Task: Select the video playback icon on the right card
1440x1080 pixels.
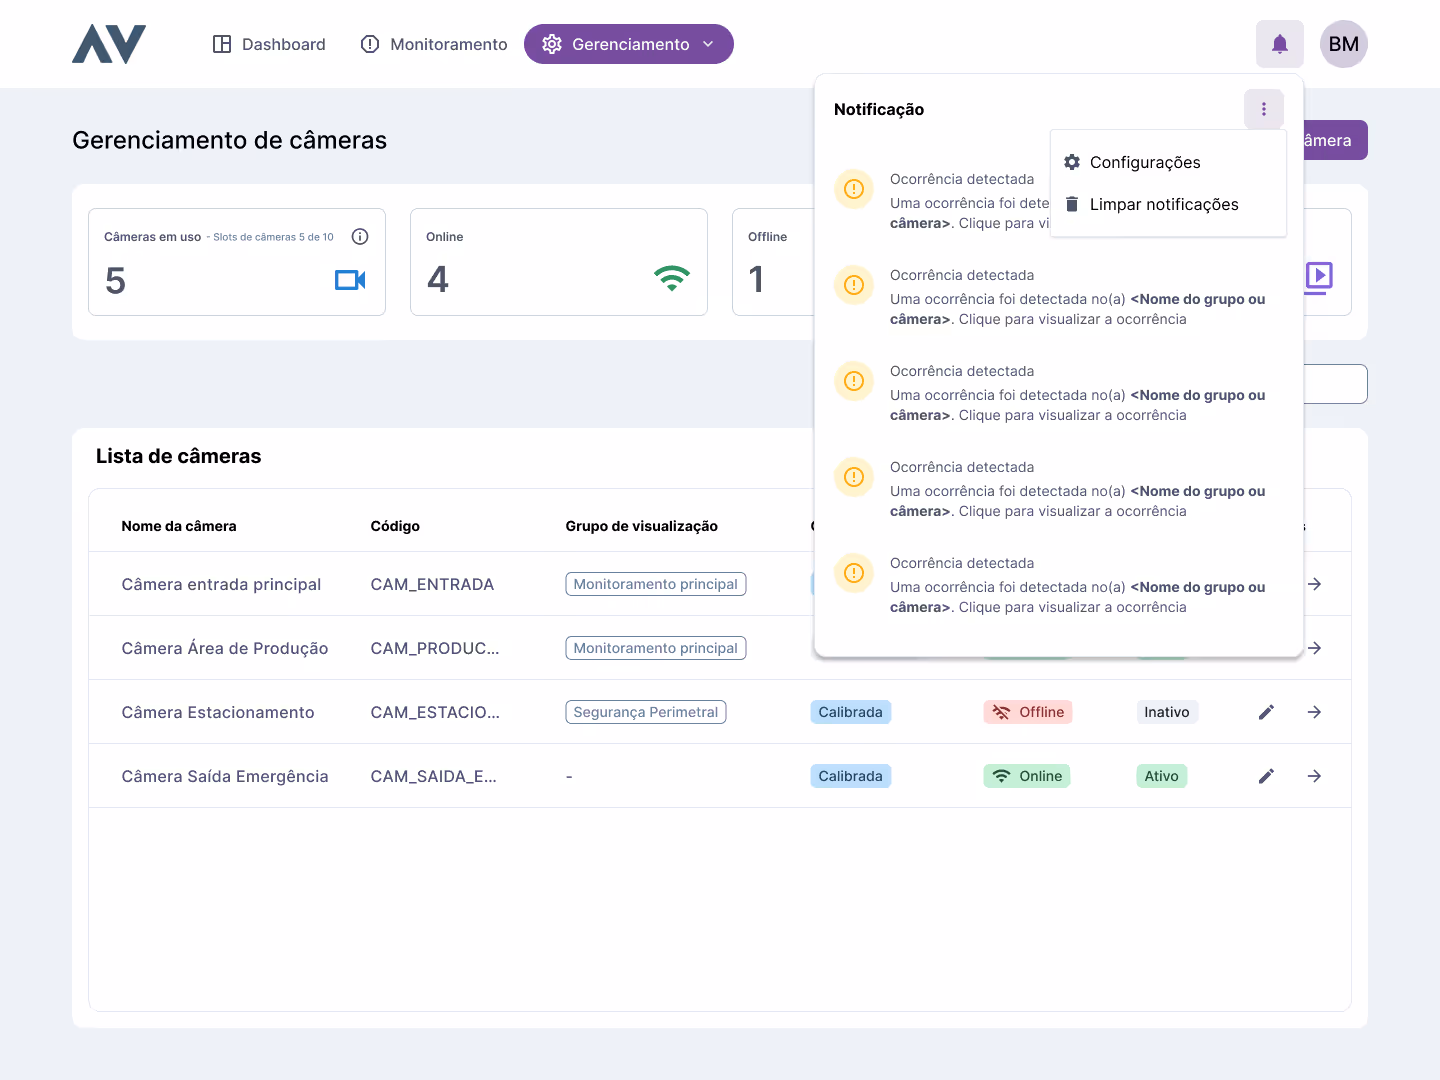Action: click(1319, 279)
